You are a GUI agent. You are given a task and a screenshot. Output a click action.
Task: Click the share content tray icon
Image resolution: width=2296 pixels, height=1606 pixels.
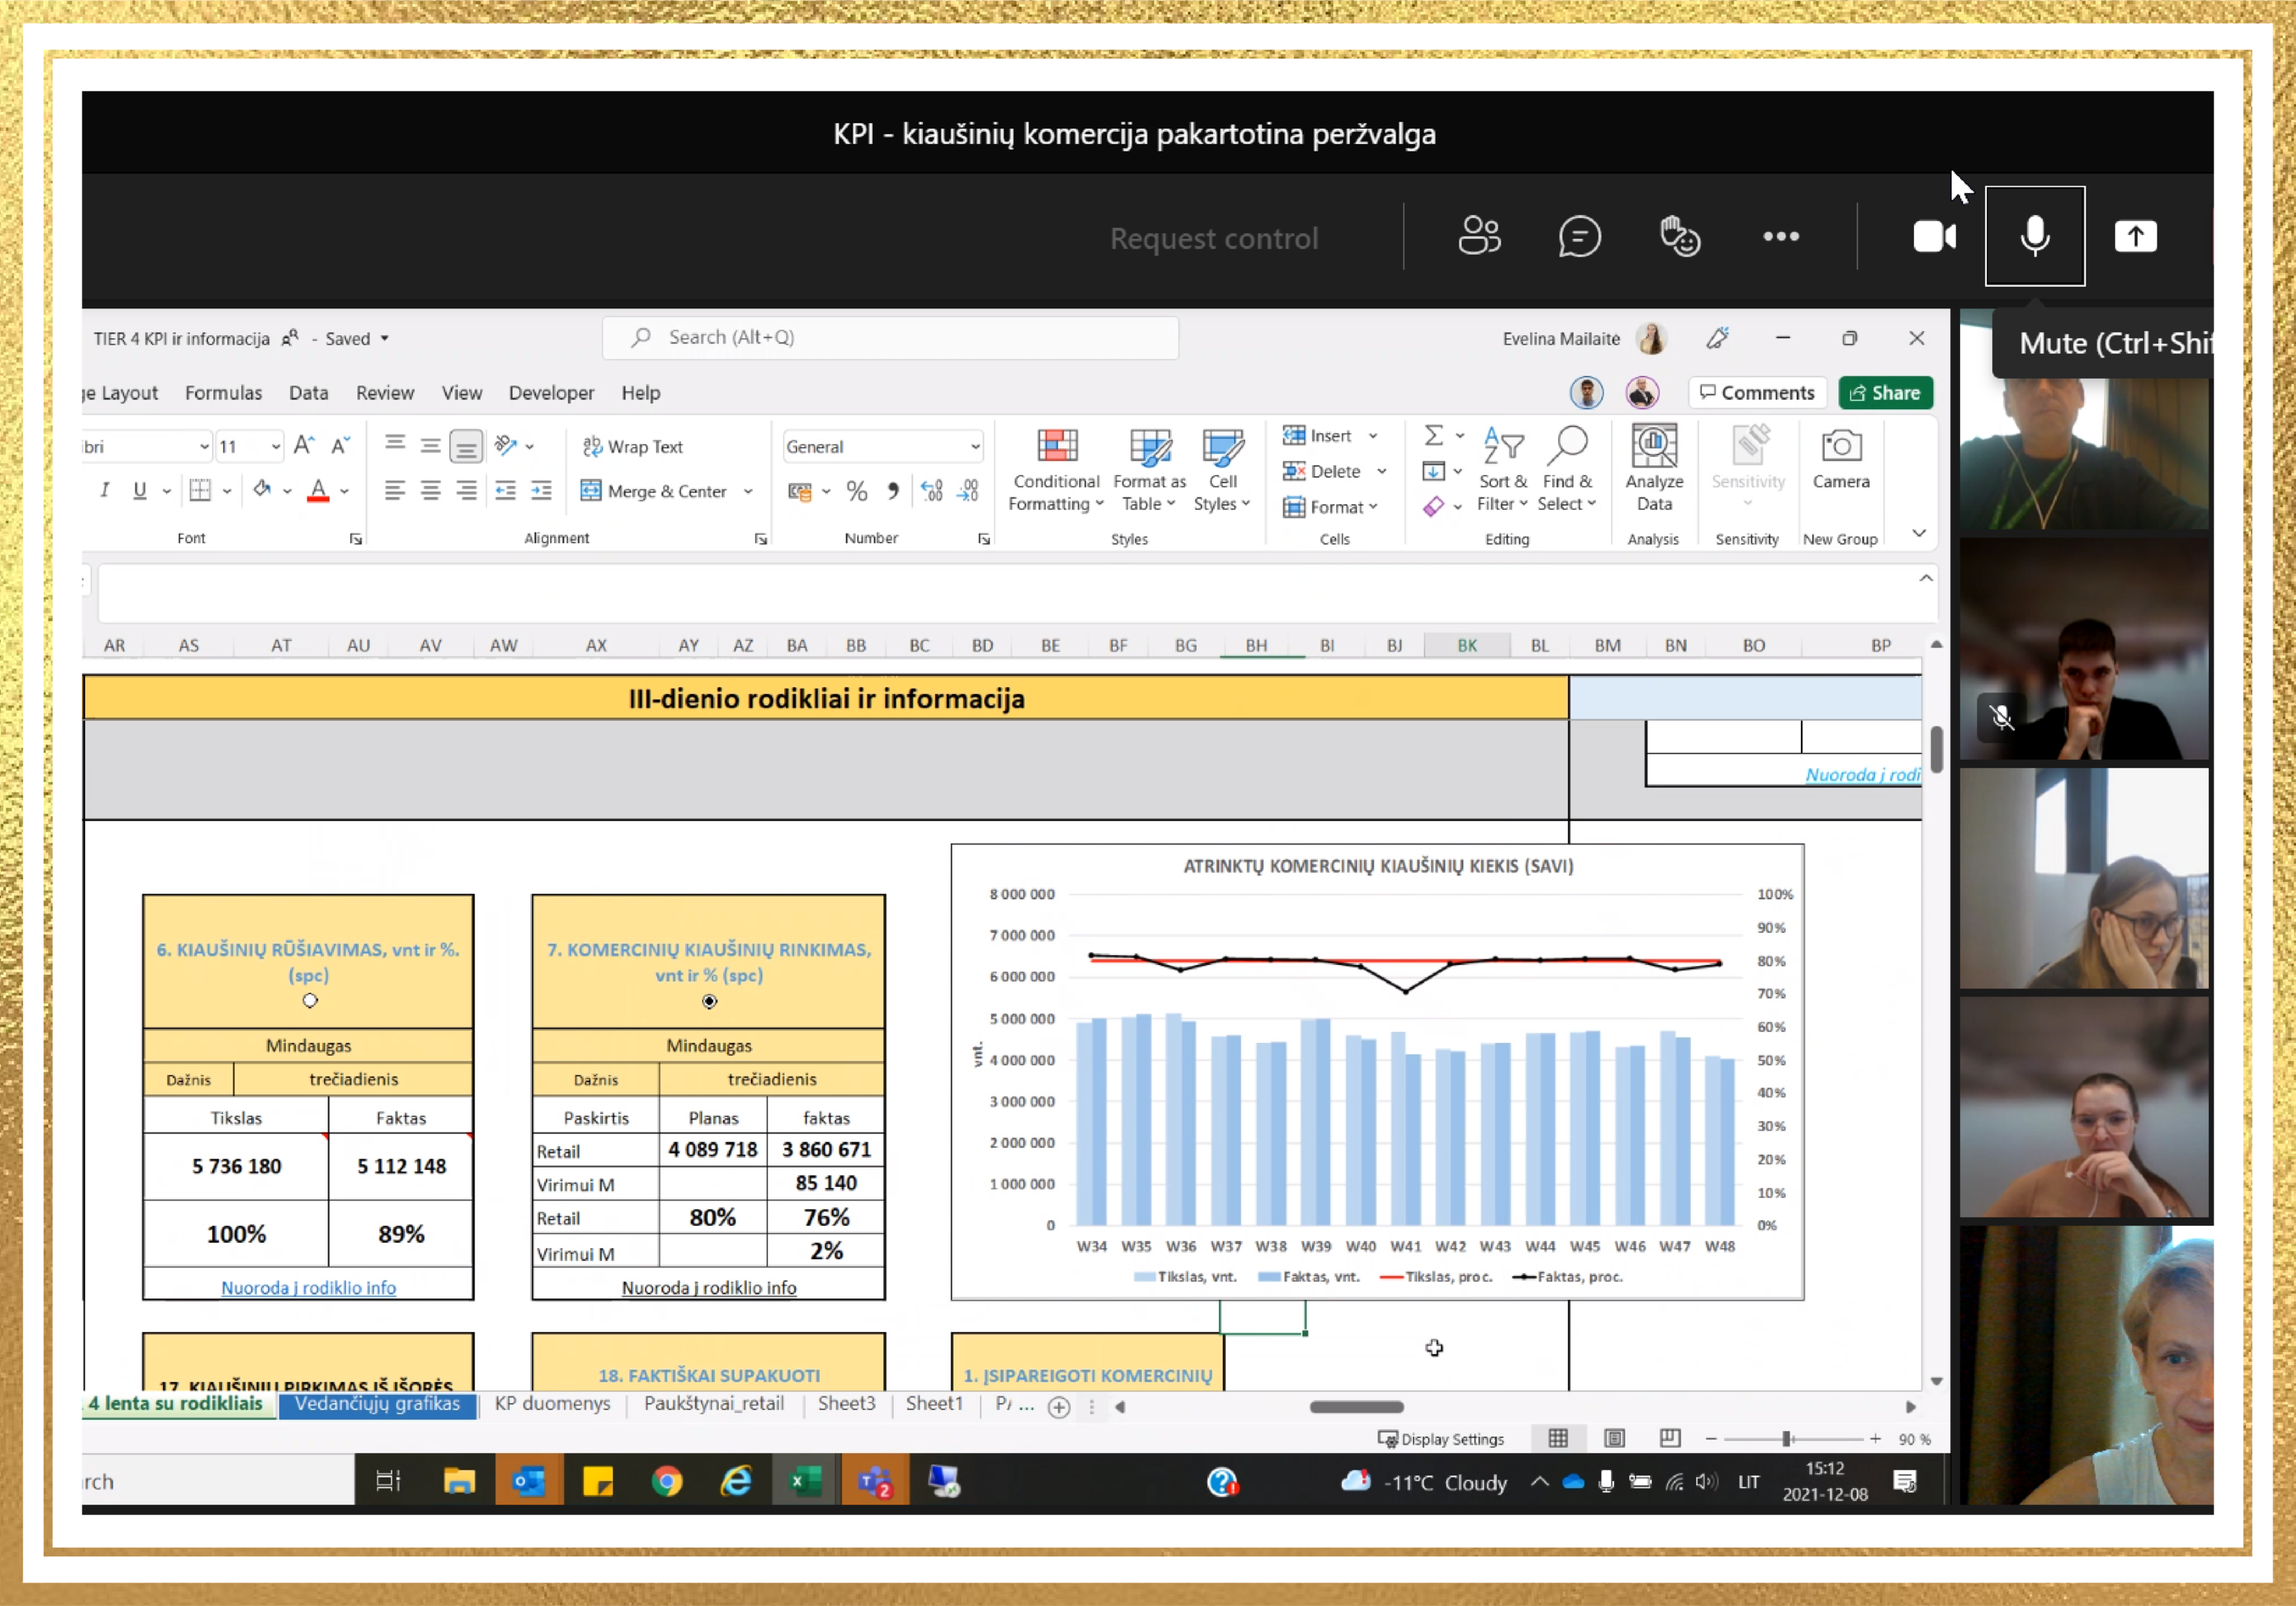coord(2135,237)
